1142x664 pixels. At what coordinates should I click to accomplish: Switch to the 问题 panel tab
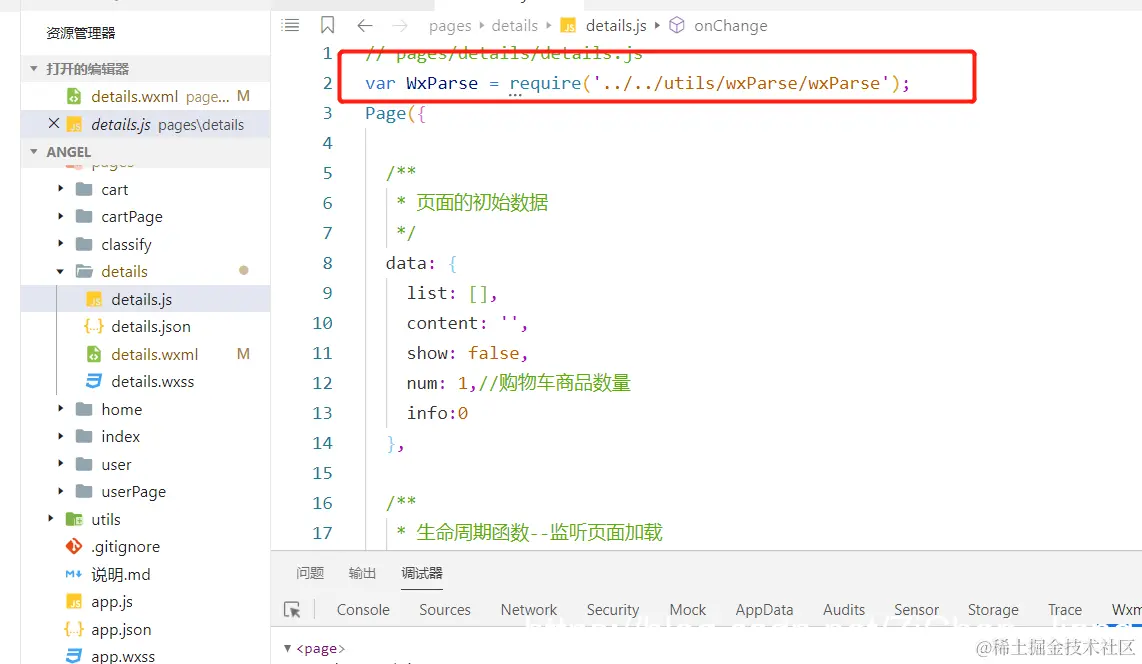click(310, 573)
